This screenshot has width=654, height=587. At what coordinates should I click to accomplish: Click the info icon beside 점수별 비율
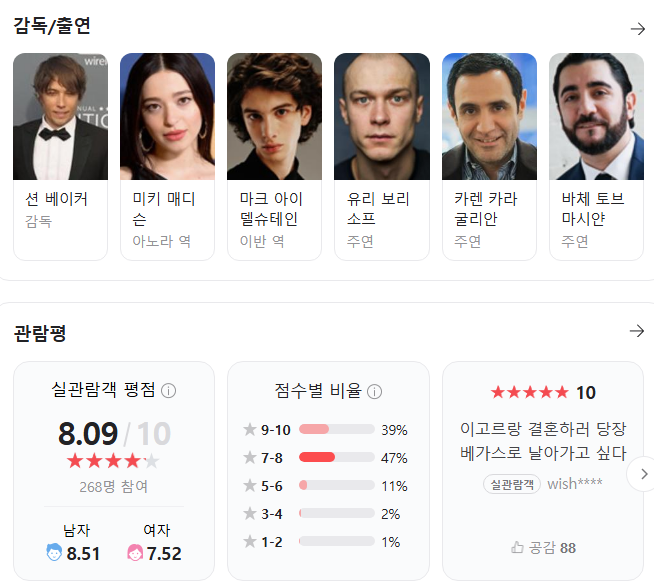[x=375, y=391]
